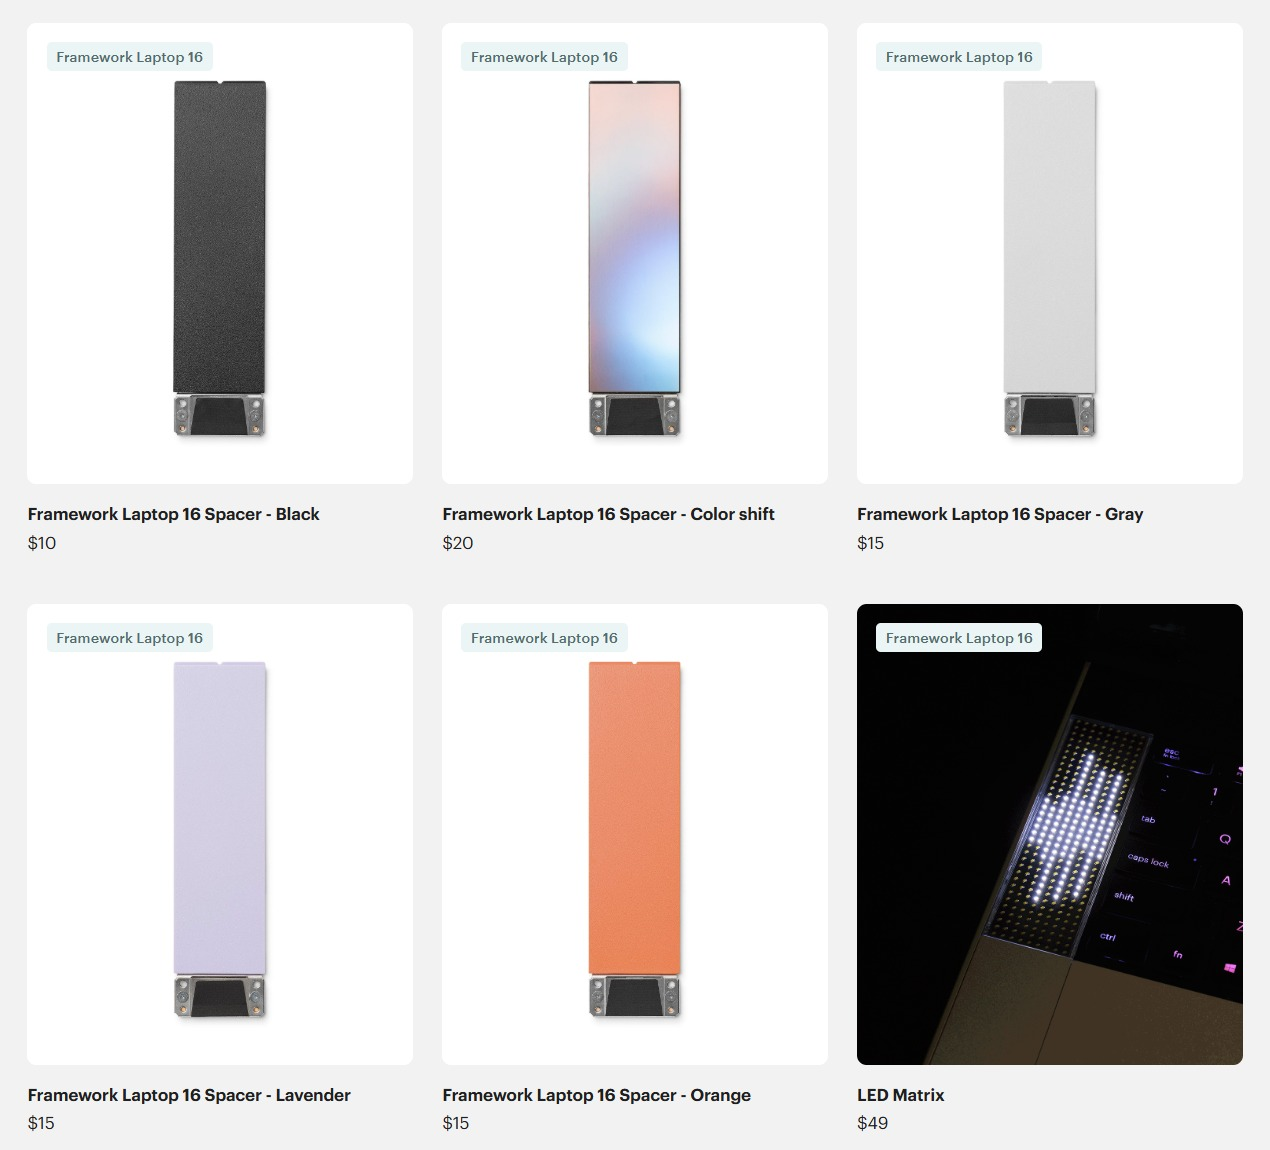
Task: Open the LED Matrix product photo
Action: coord(1050,834)
